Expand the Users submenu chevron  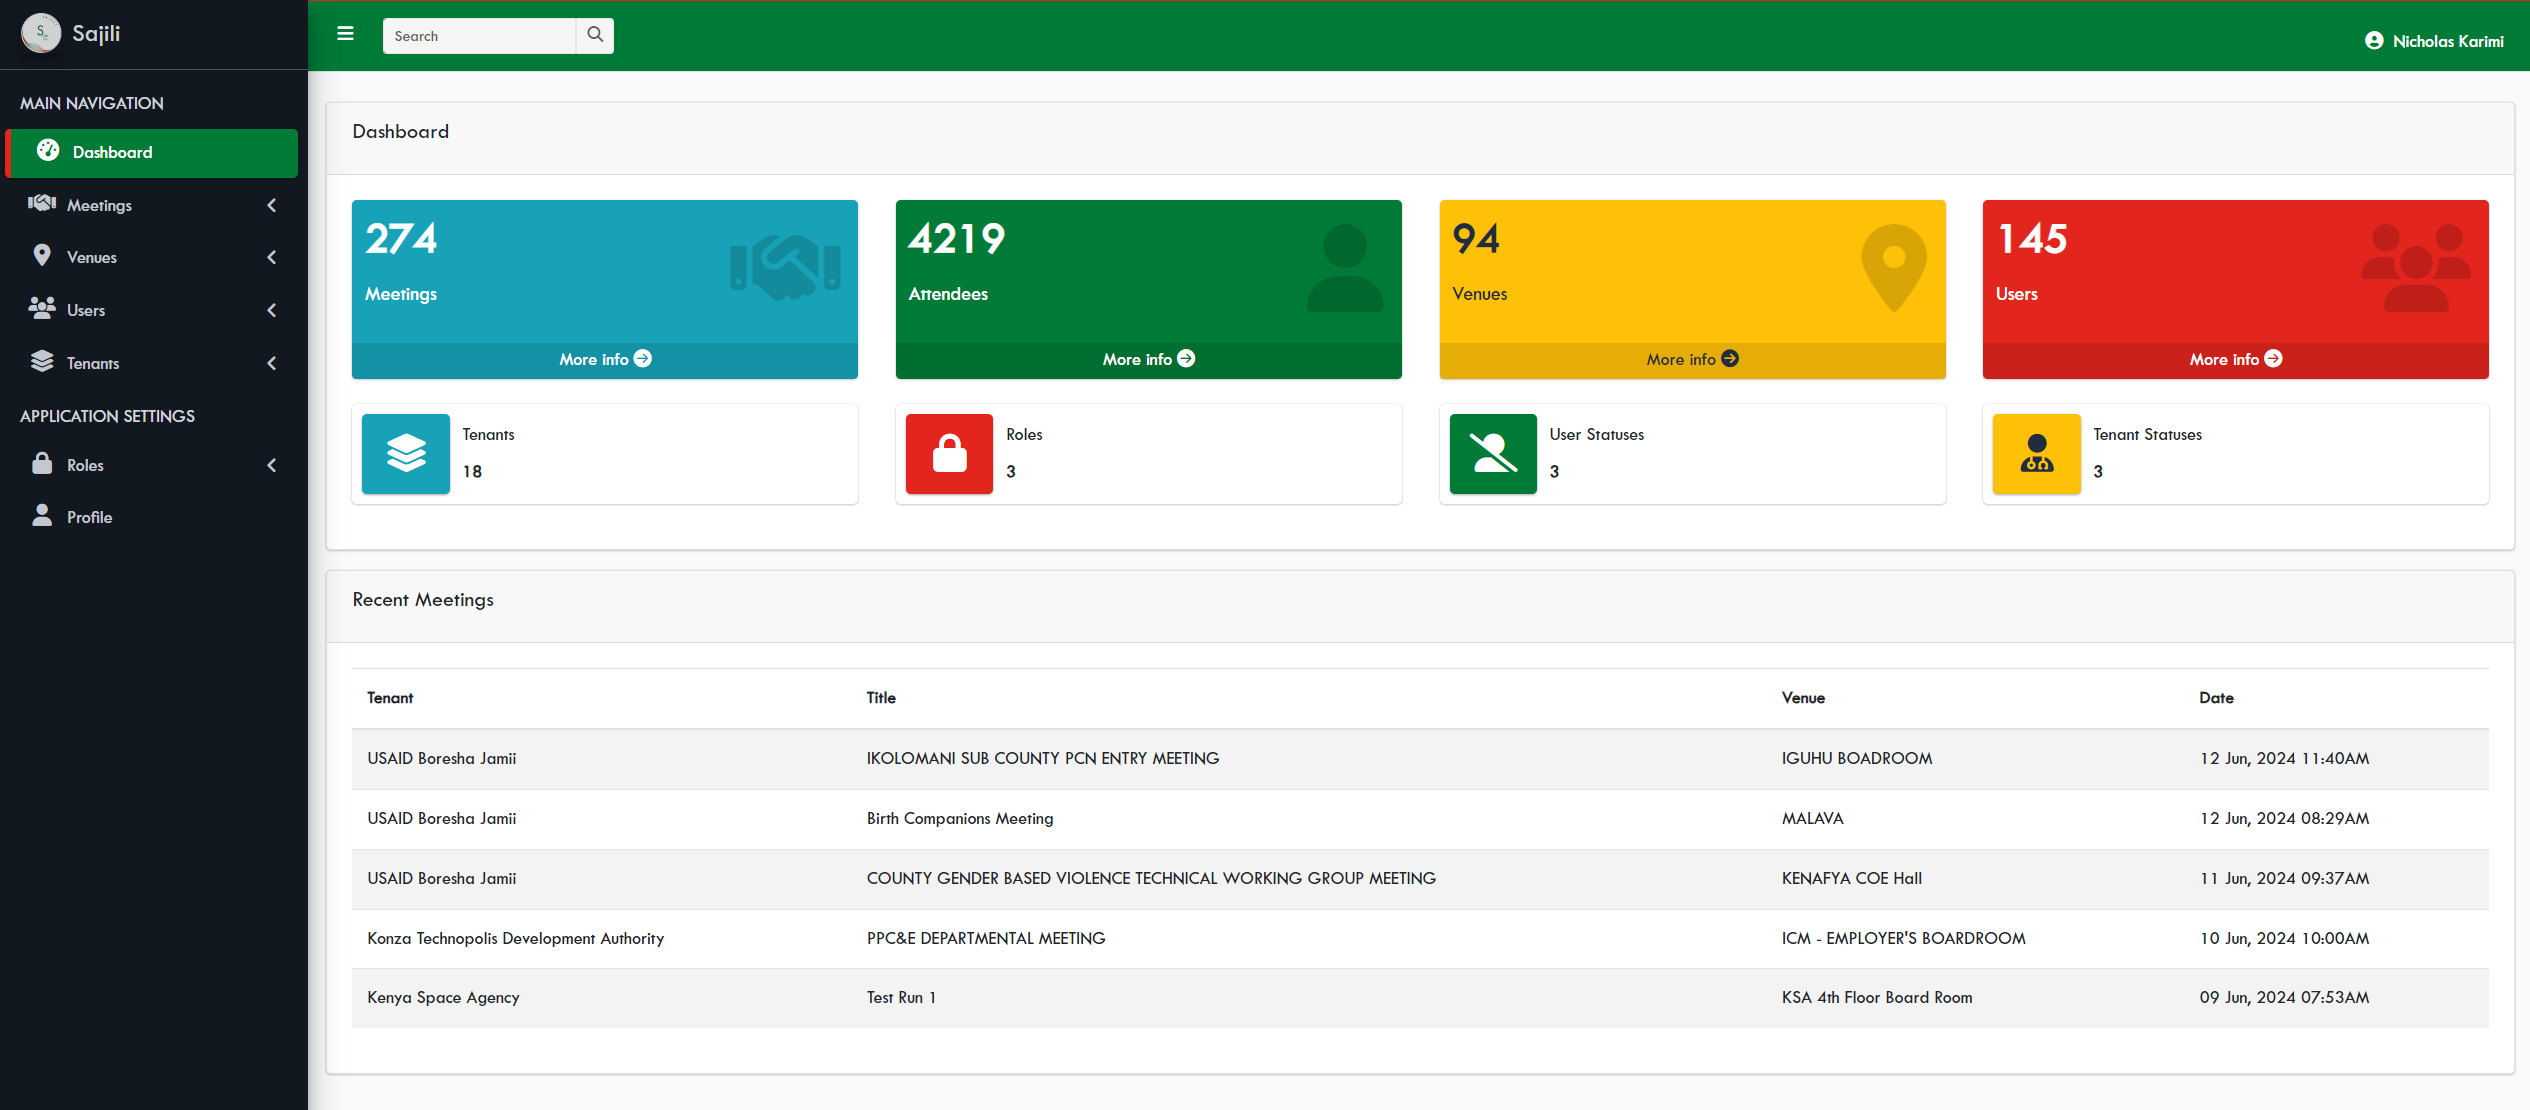click(x=272, y=310)
